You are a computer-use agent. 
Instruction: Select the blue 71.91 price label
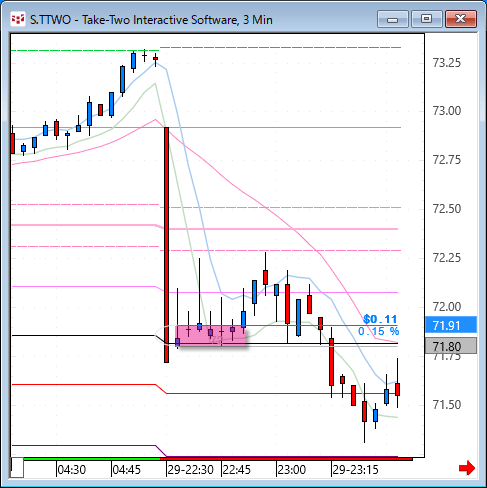(x=451, y=325)
